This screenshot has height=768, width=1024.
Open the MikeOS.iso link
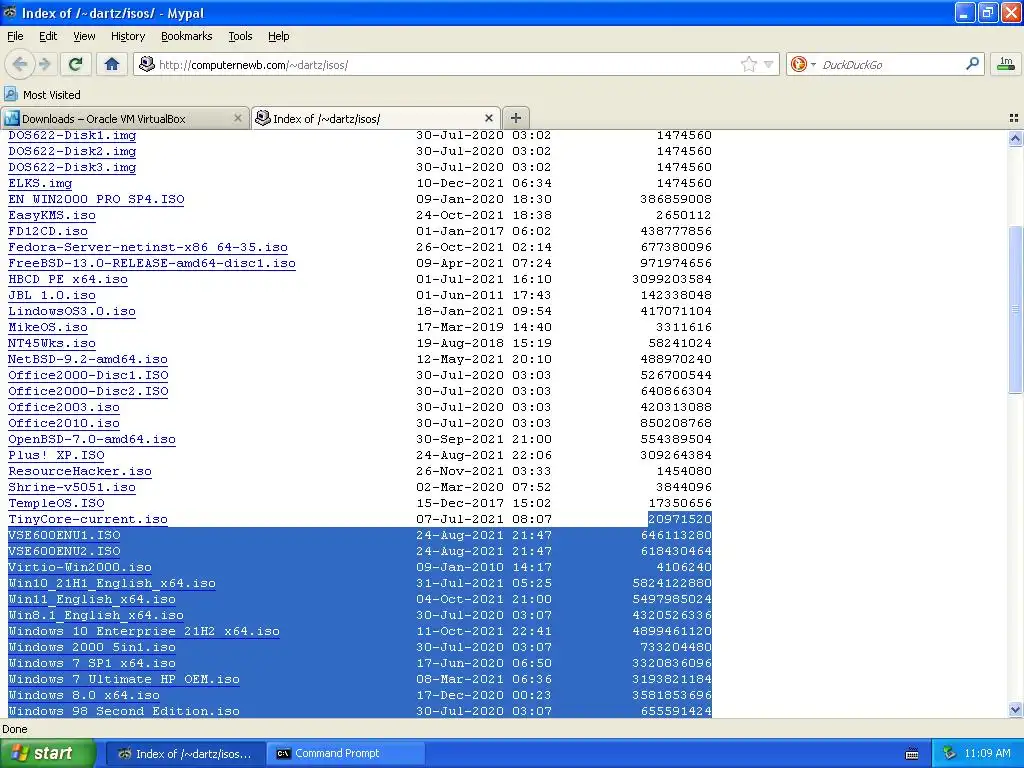48,327
